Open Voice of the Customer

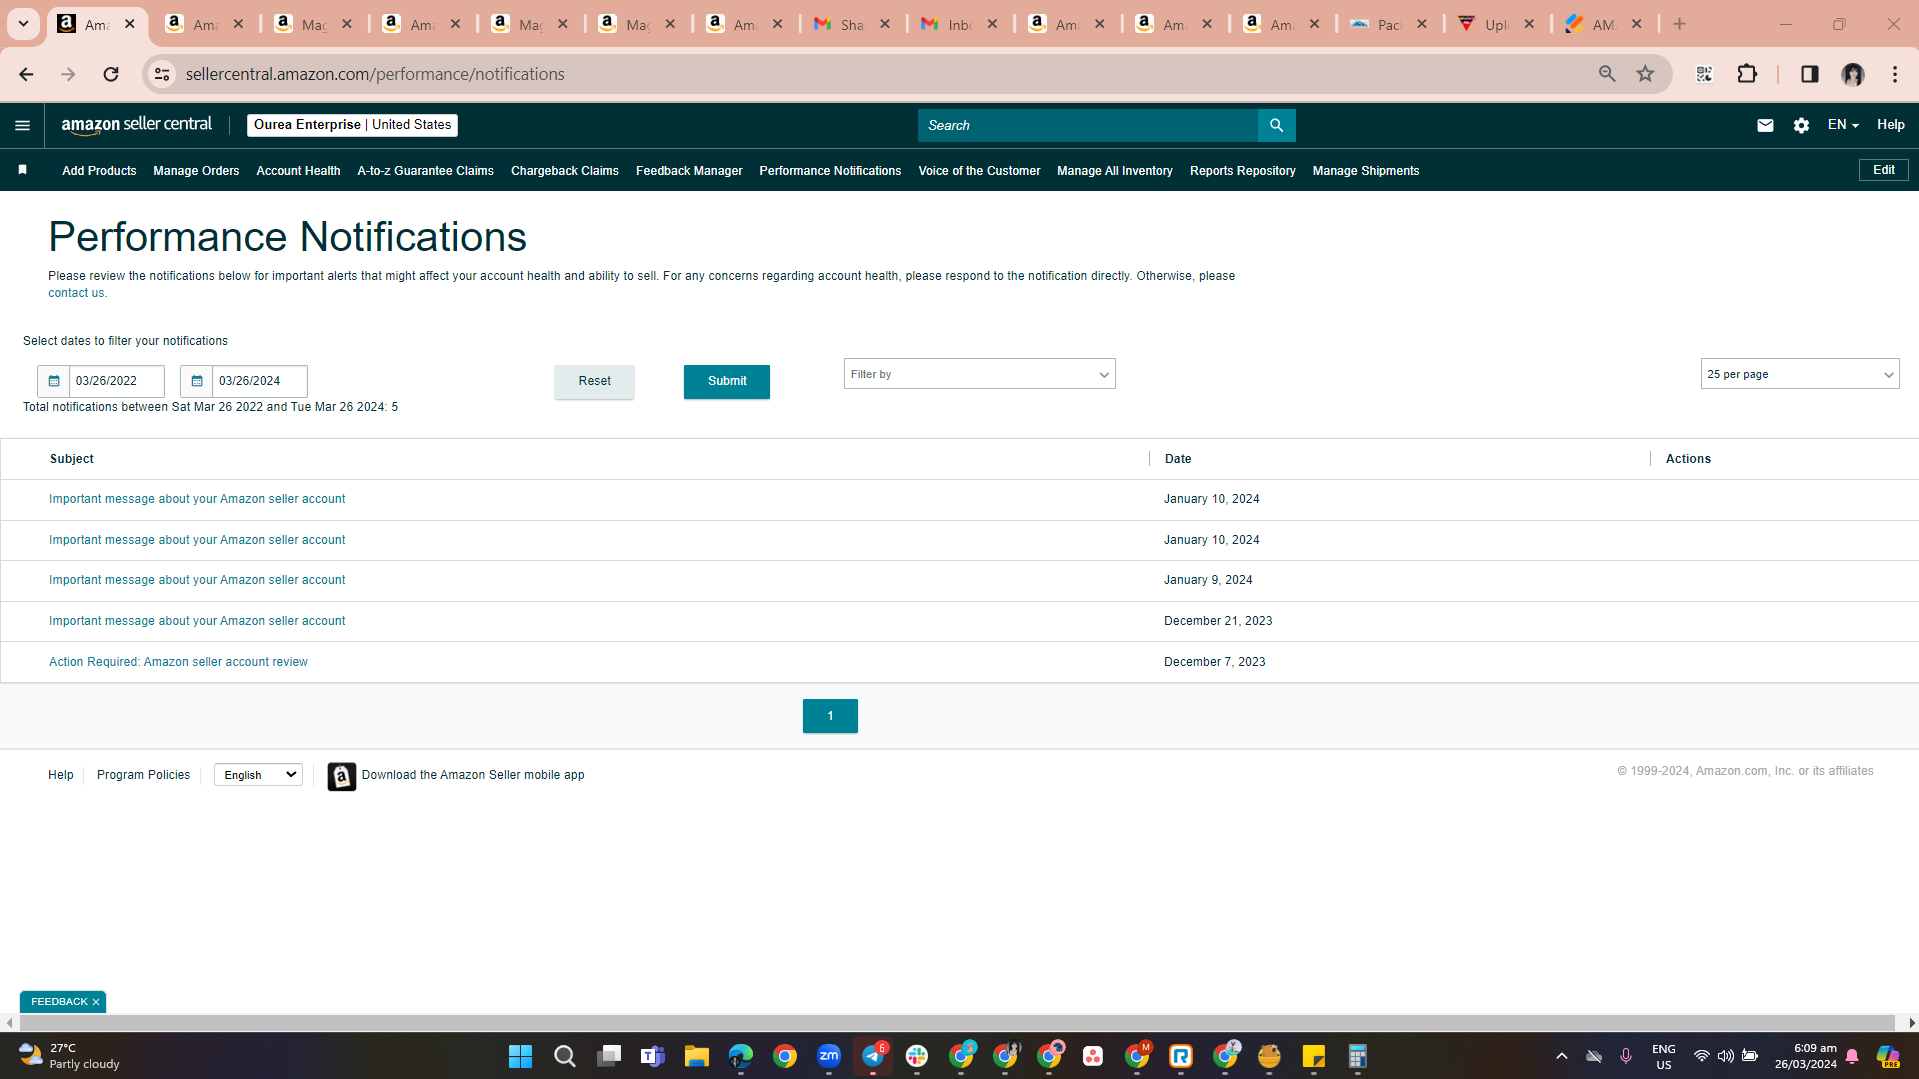979,171
